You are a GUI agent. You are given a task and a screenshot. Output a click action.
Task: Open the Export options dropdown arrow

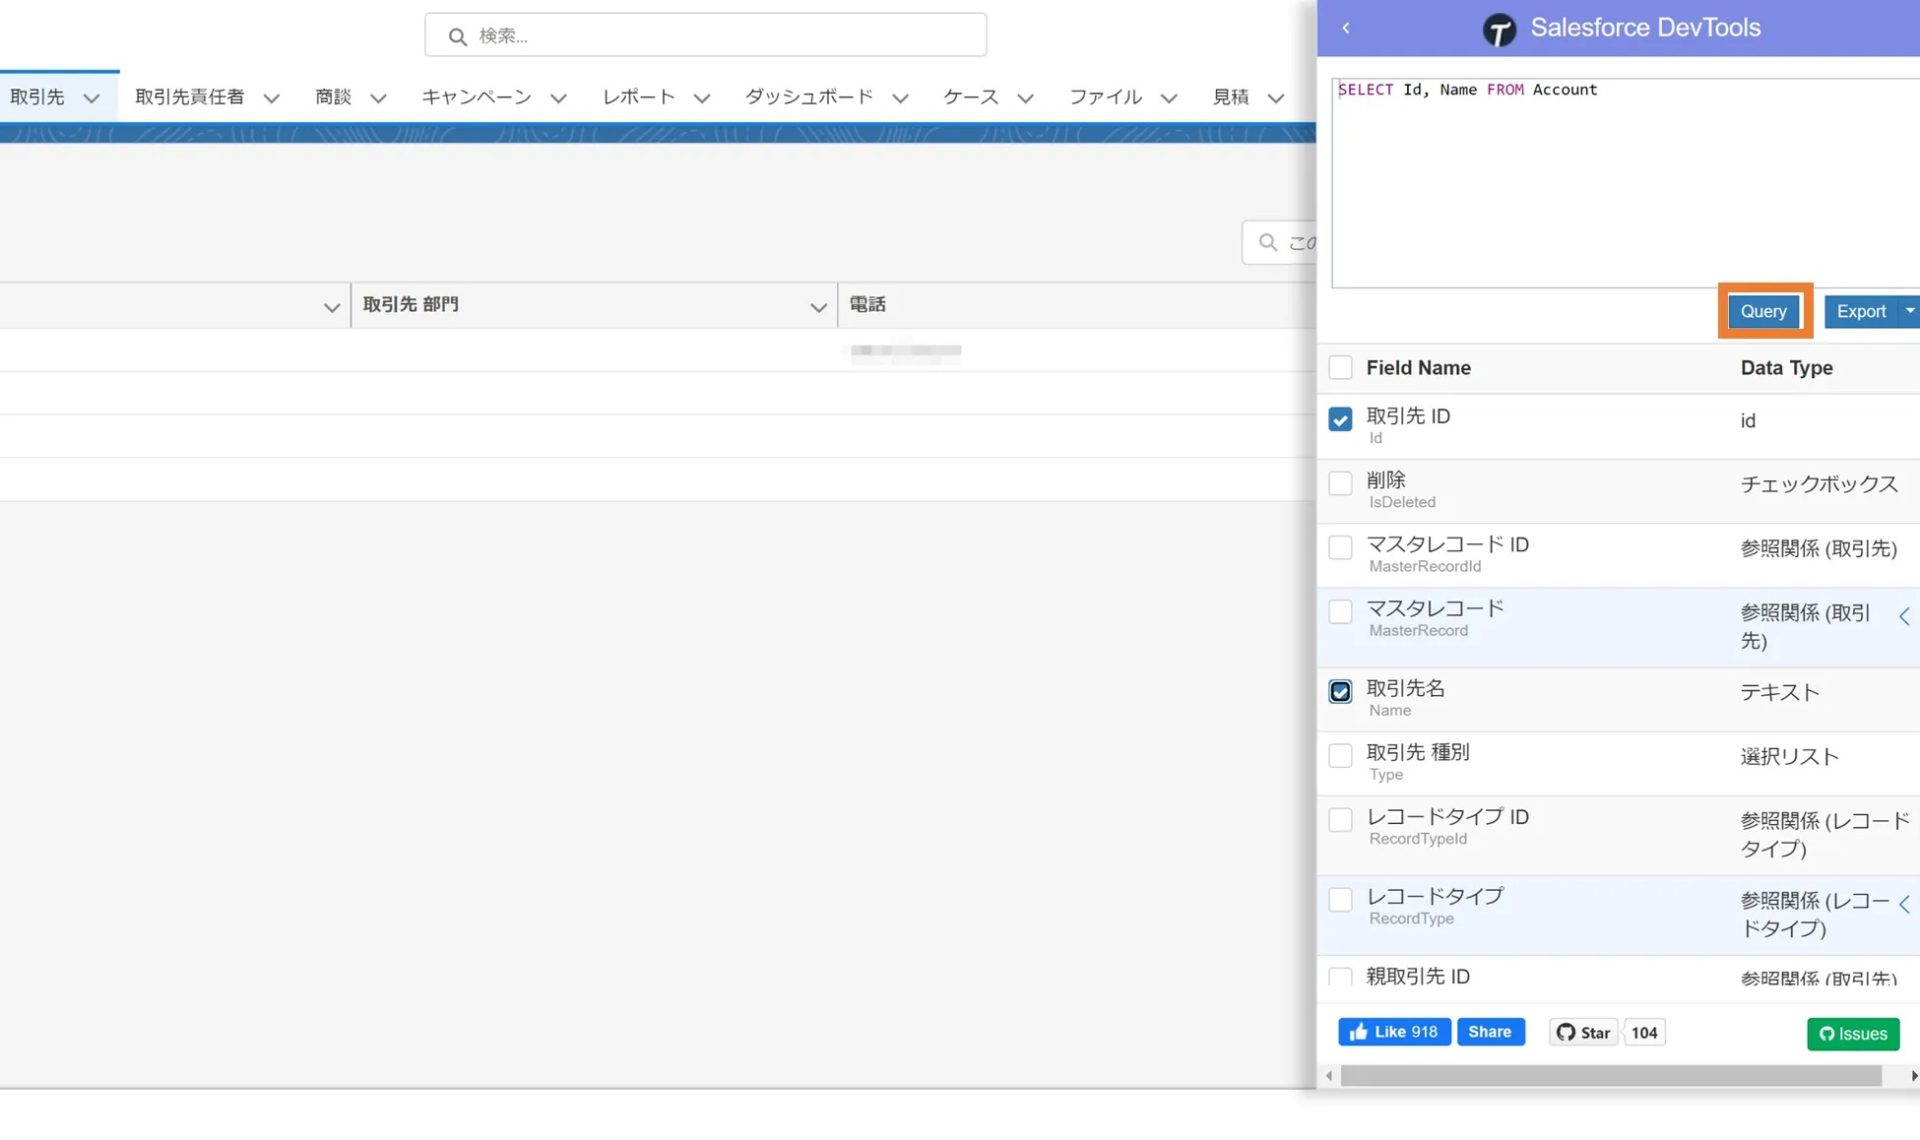coord(1911,311)
